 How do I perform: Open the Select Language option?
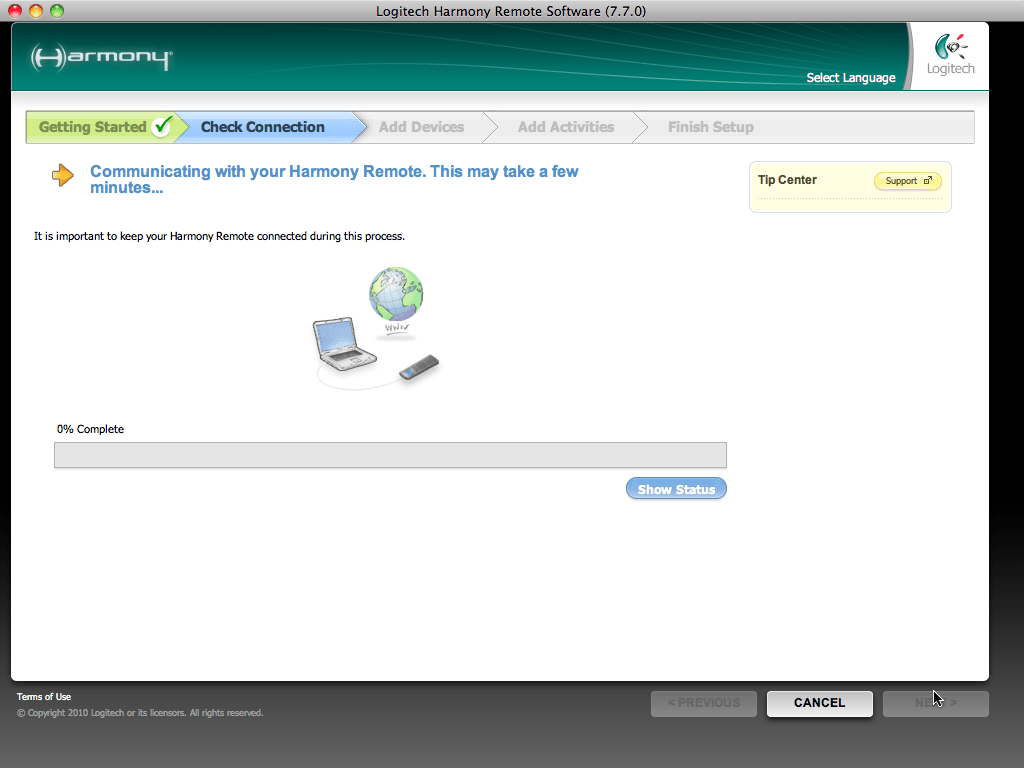[851, 78]
